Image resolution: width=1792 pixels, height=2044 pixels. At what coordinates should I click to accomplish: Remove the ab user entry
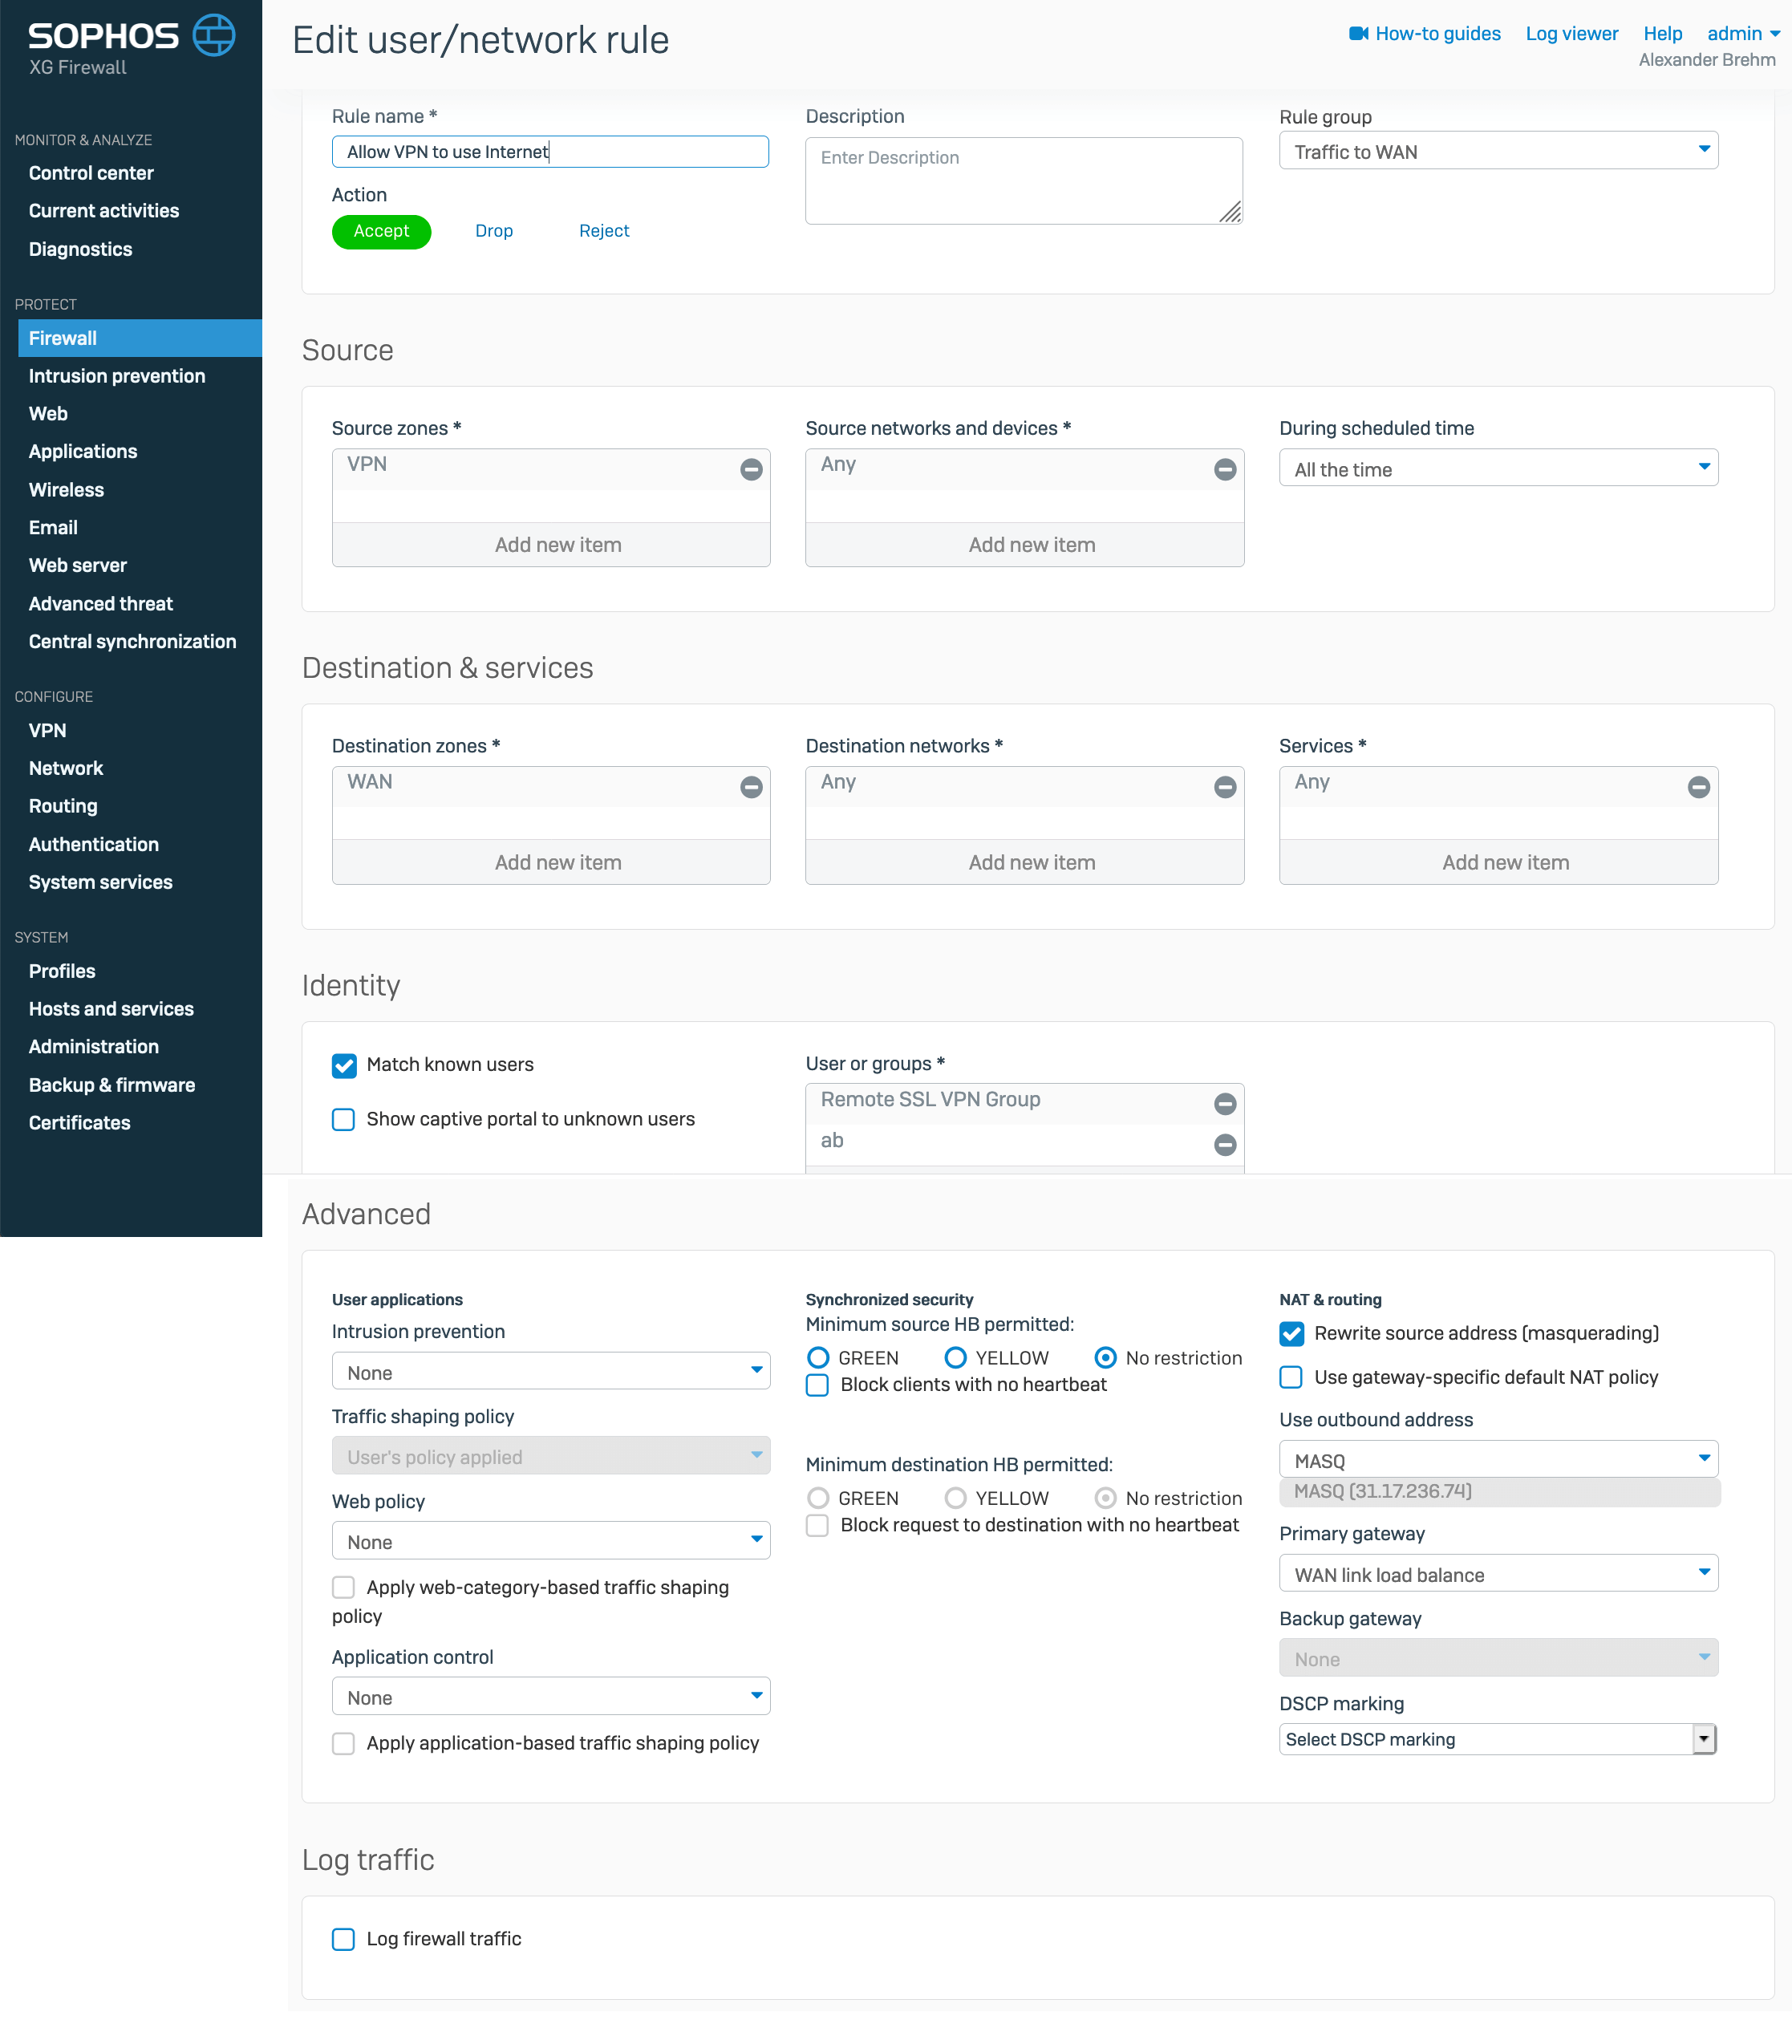point(1224,1145)
